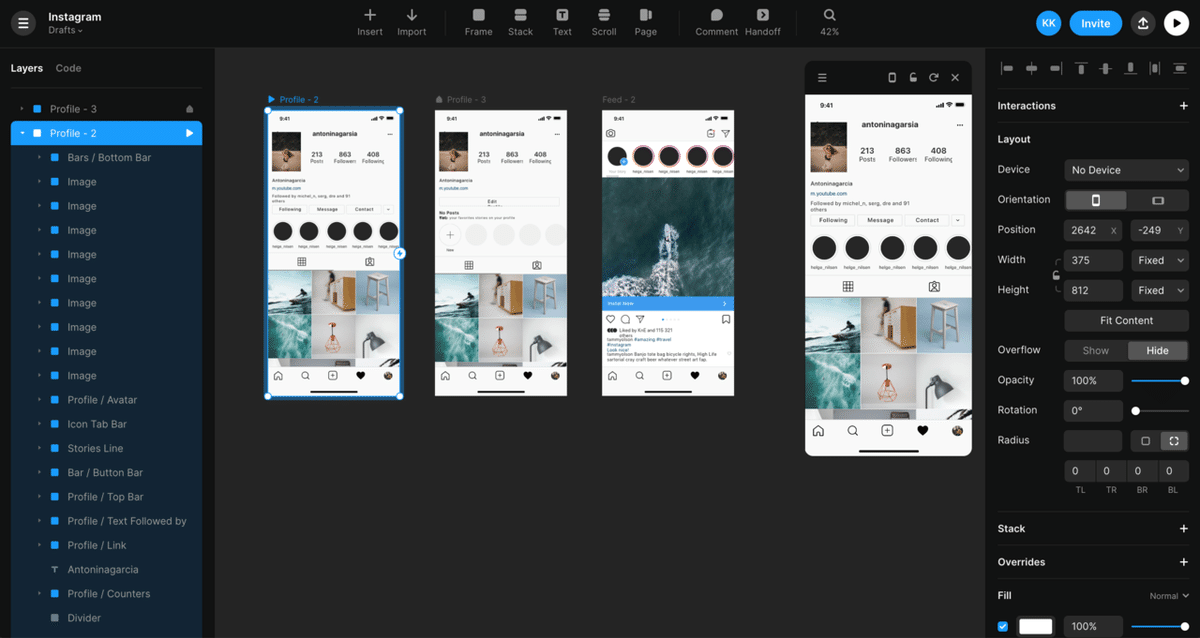
Task: Align bottom edges
Action: pos(1130,68)
